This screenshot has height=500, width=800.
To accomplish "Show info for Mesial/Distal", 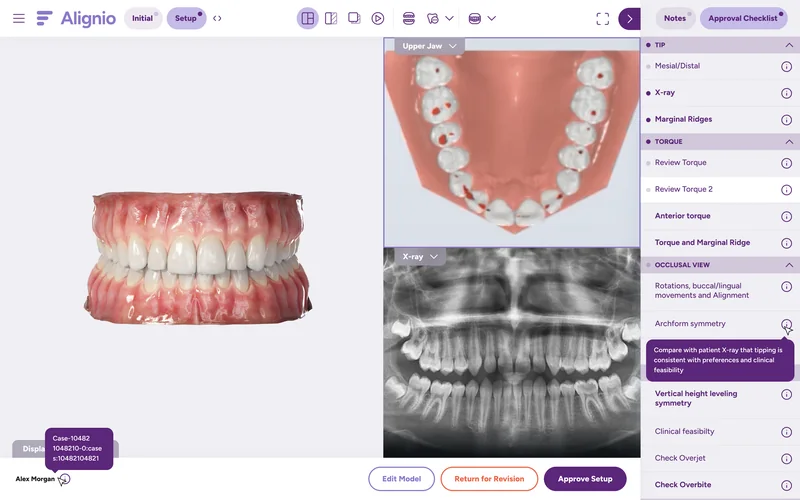I will click(786, 67).
